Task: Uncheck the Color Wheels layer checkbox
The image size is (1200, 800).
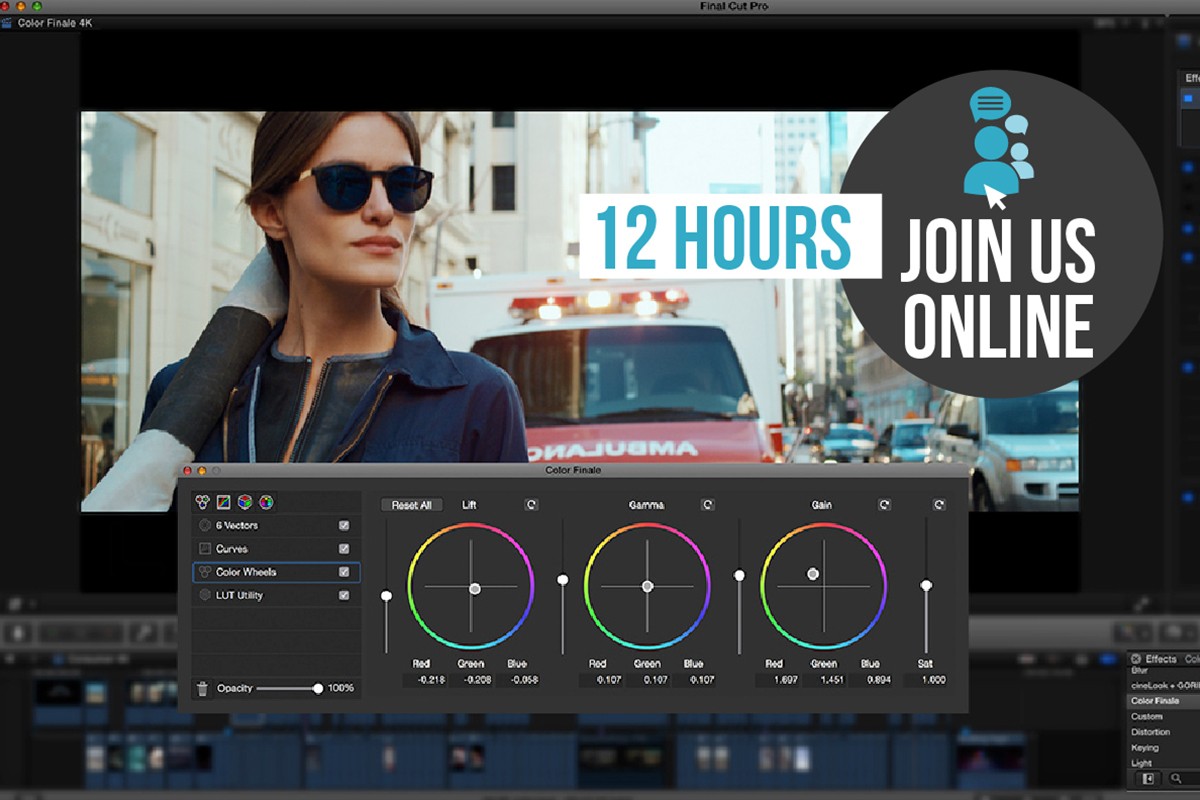Action: pos(344,572)
